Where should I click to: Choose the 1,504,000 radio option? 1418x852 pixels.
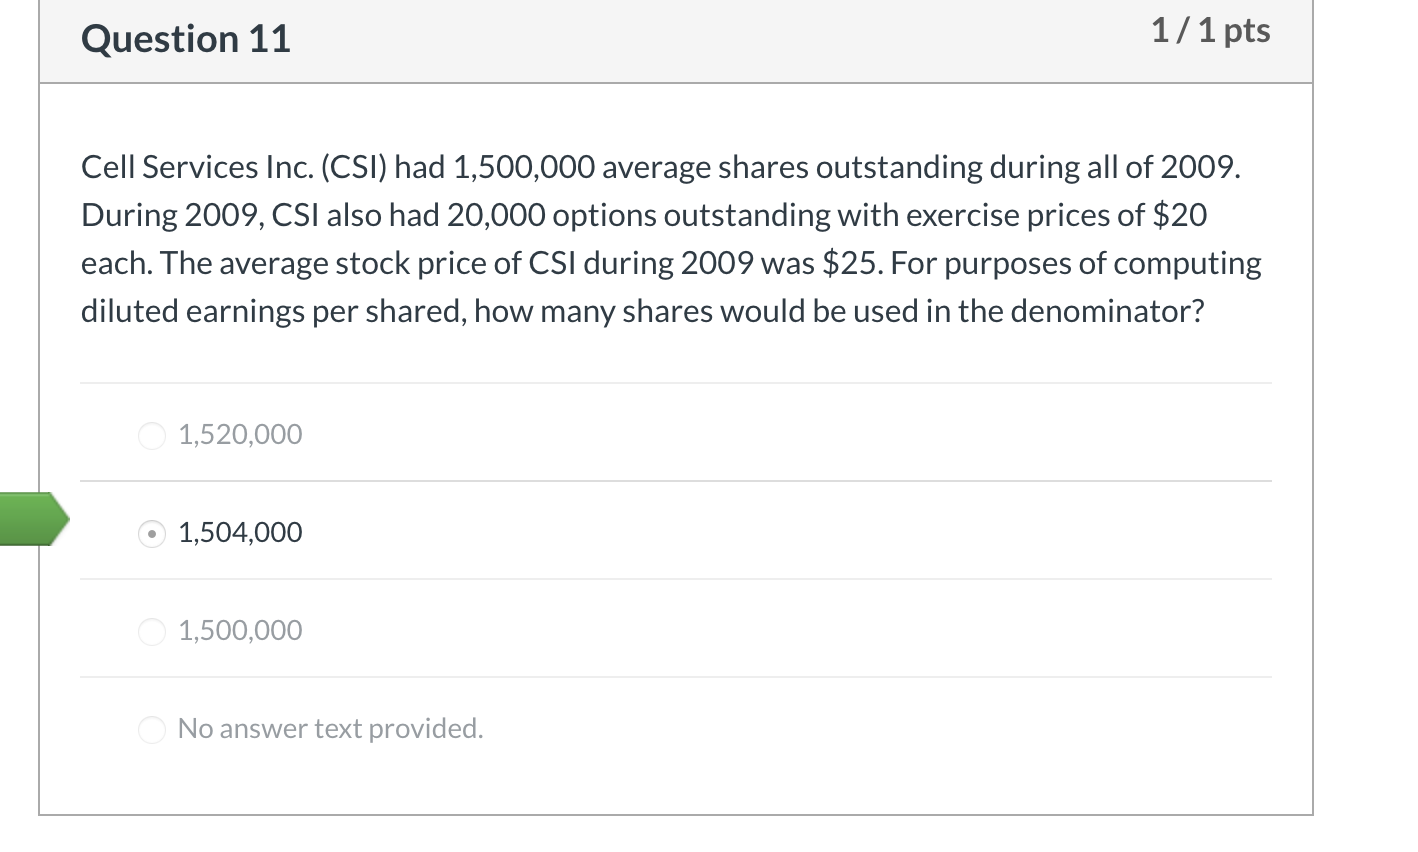coord(151,533)
